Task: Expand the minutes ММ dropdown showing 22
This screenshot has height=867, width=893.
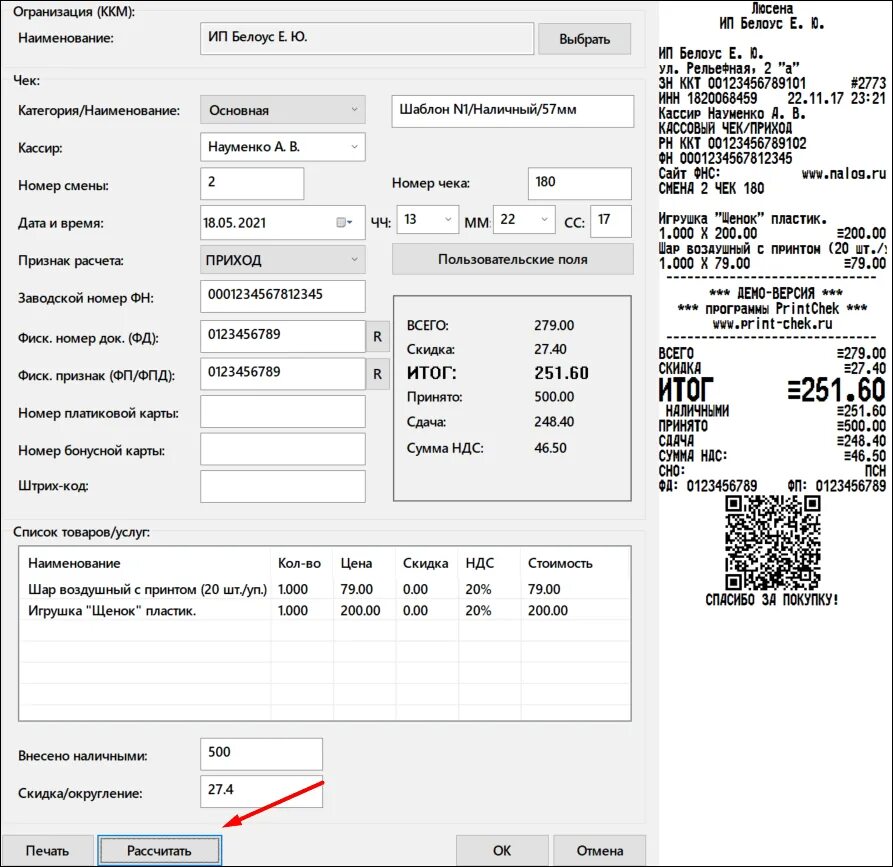Action: tap(525, 220)
